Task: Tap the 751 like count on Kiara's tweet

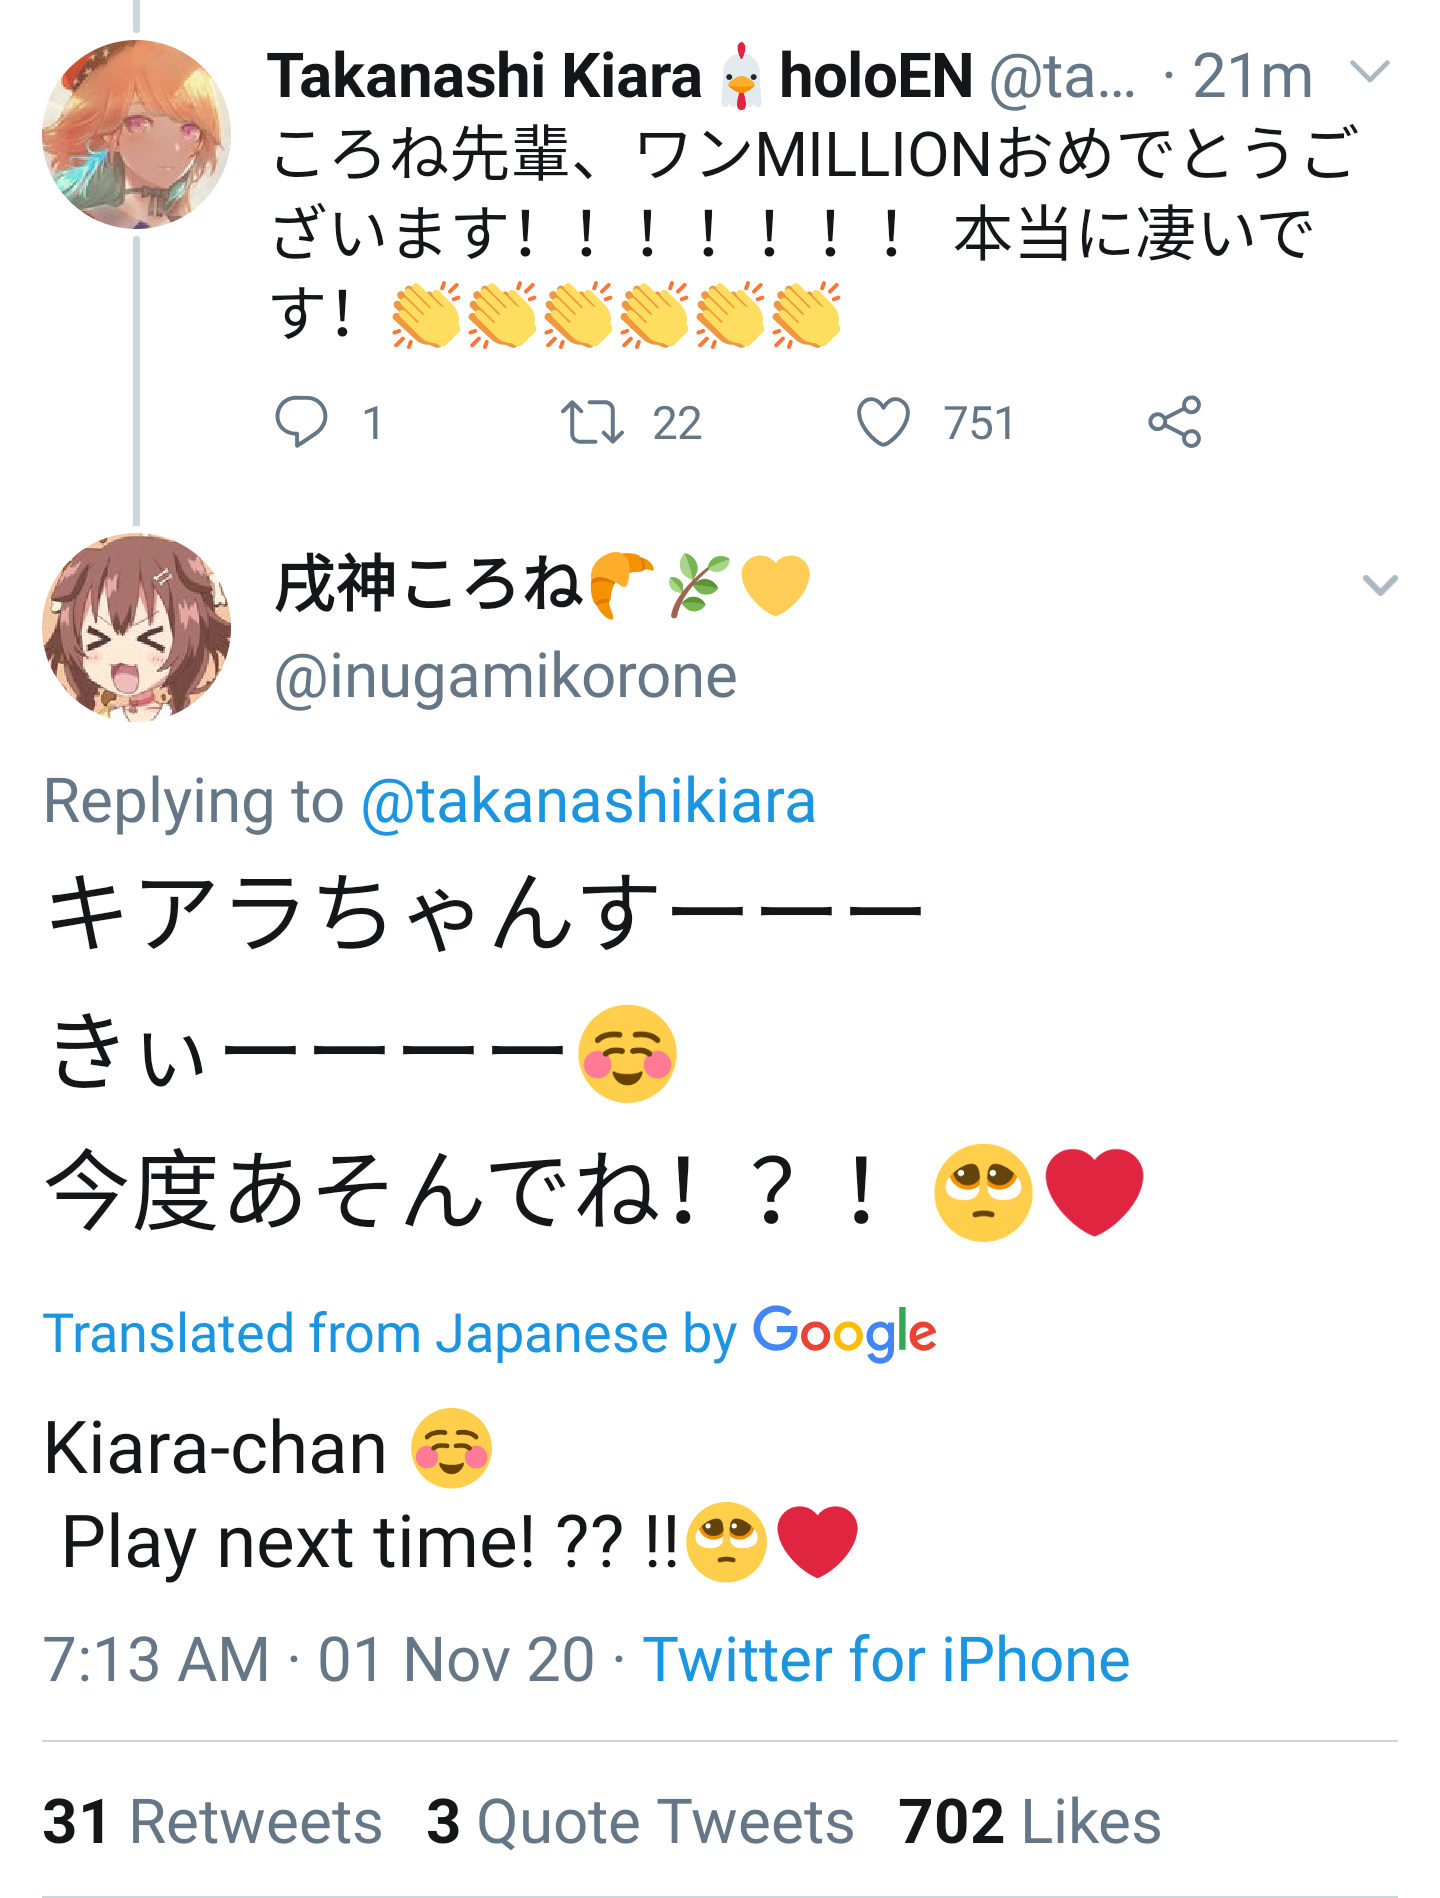Action: click(979, 423)
